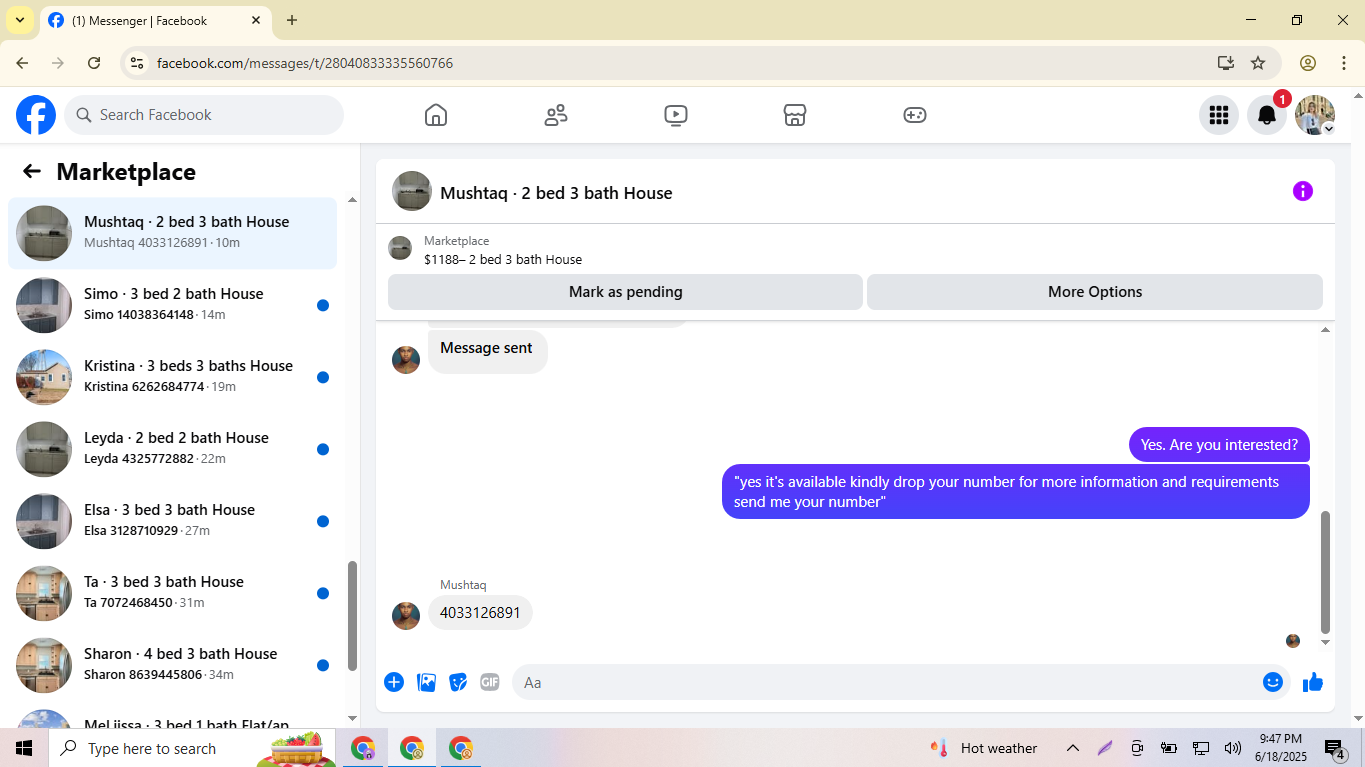Open conversation information purple icon
Image resolution: width=1365 pixels, height=767 pixels.
[x=1303, y=191]
